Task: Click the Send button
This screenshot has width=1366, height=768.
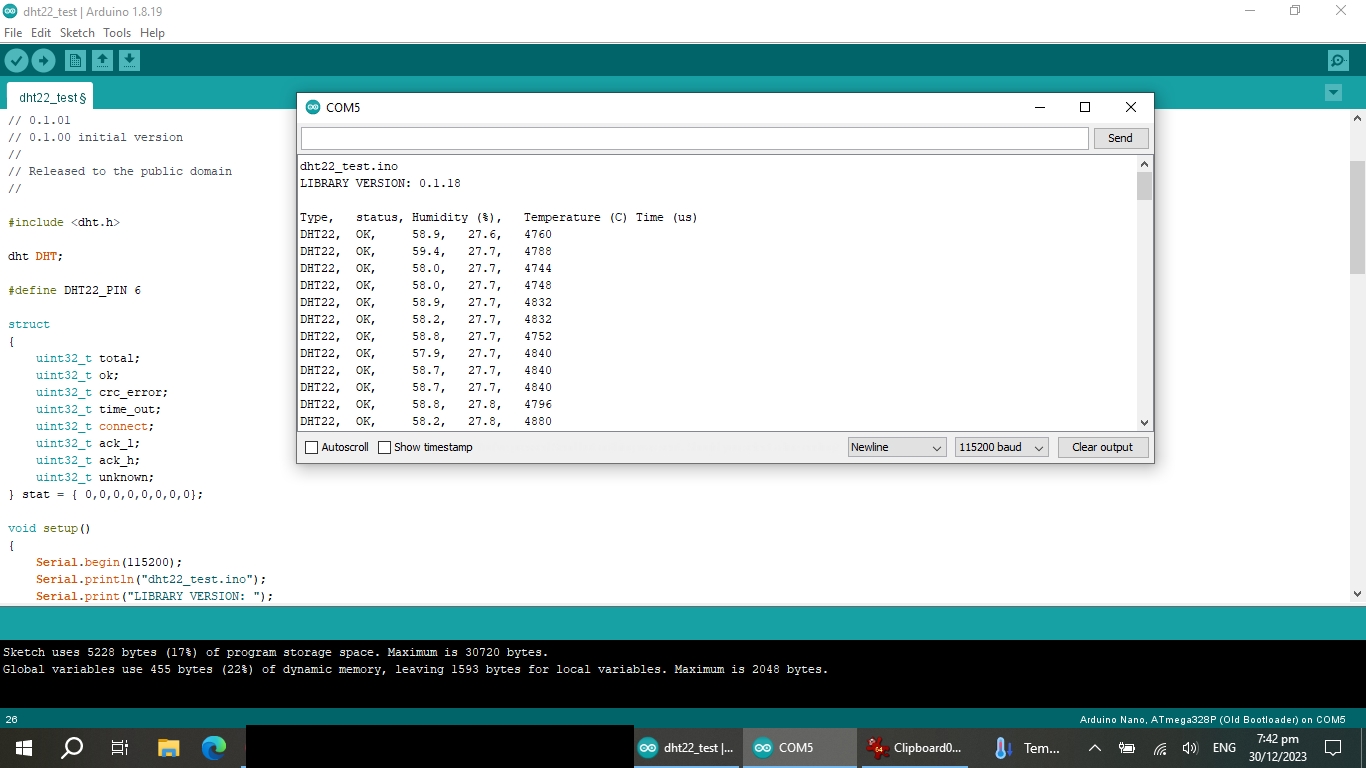Action: pyautogui.click(x=1120, y=138)
